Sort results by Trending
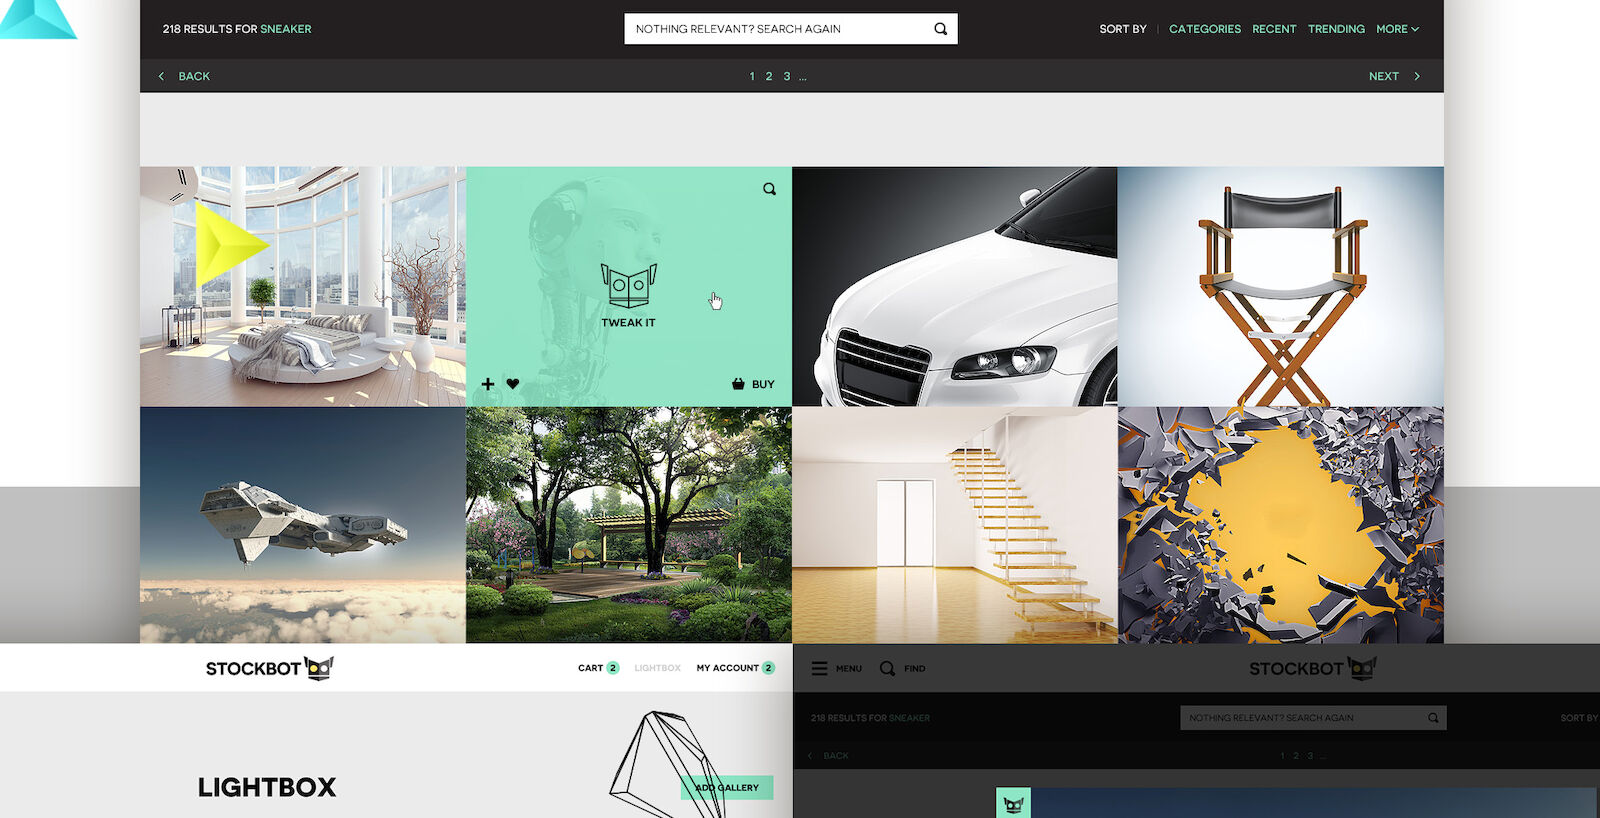1600x818 pixels. (1336, 29)
